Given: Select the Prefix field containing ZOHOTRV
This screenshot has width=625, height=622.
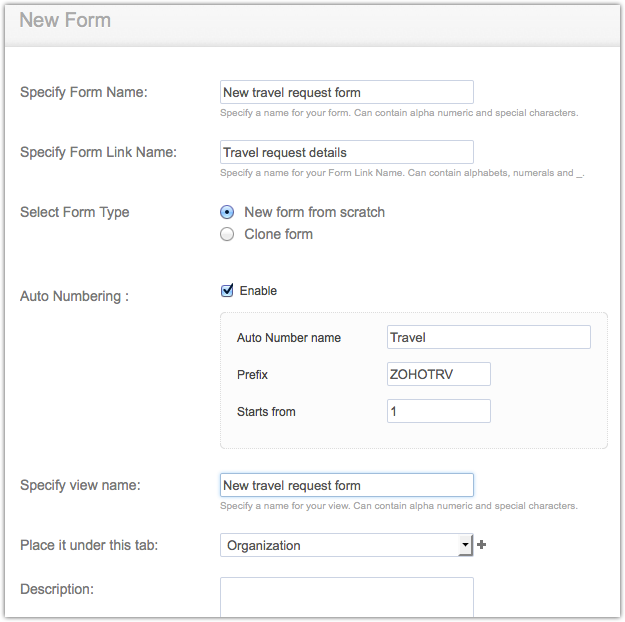Looking at the screenshot, I should point(438,374).
